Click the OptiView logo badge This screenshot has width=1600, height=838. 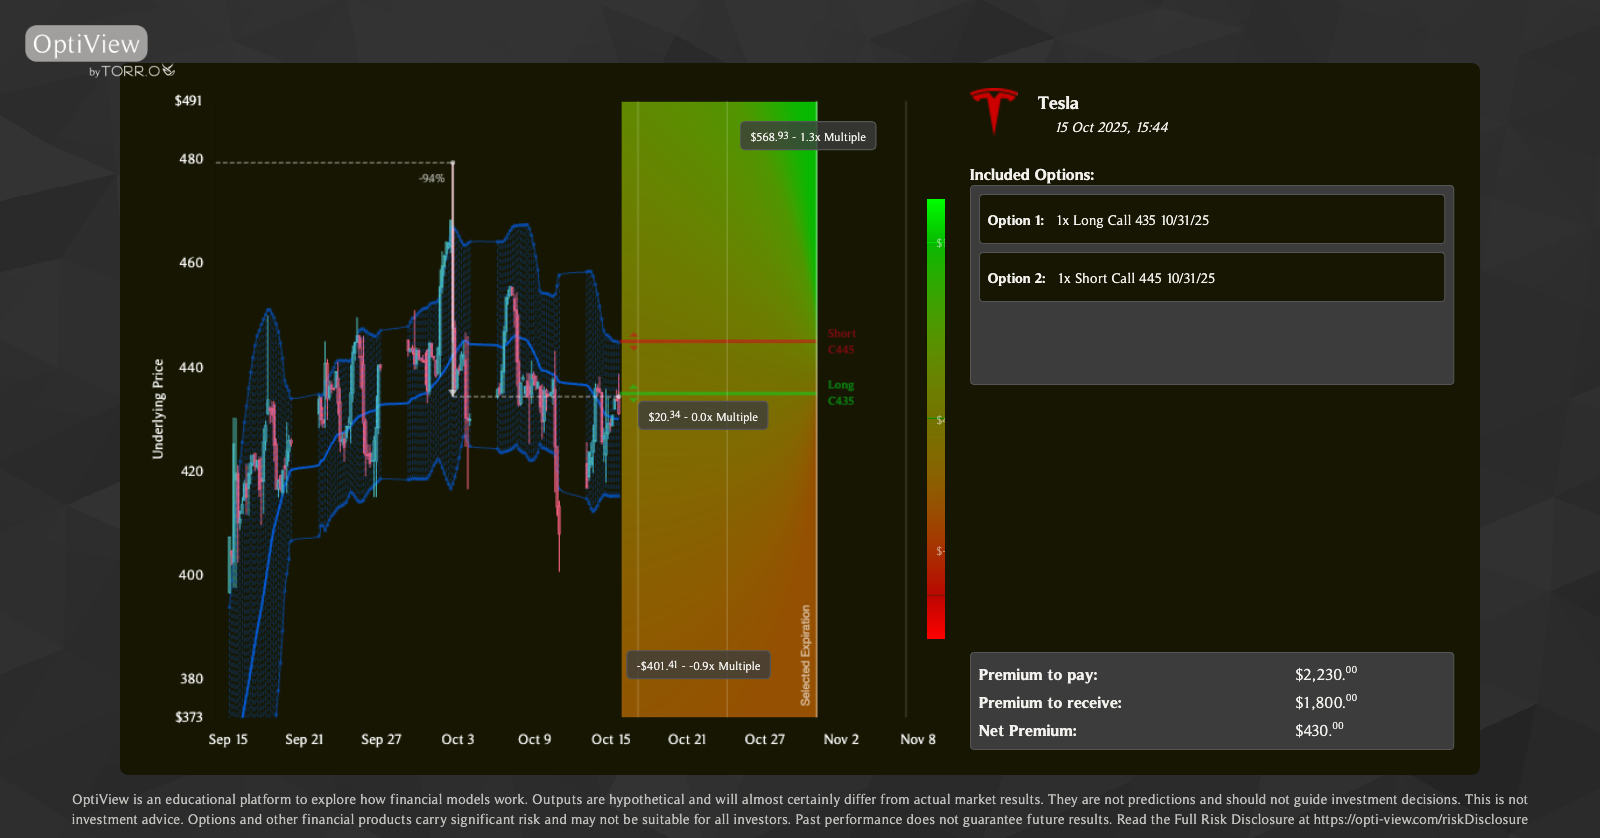click(86, 44)
